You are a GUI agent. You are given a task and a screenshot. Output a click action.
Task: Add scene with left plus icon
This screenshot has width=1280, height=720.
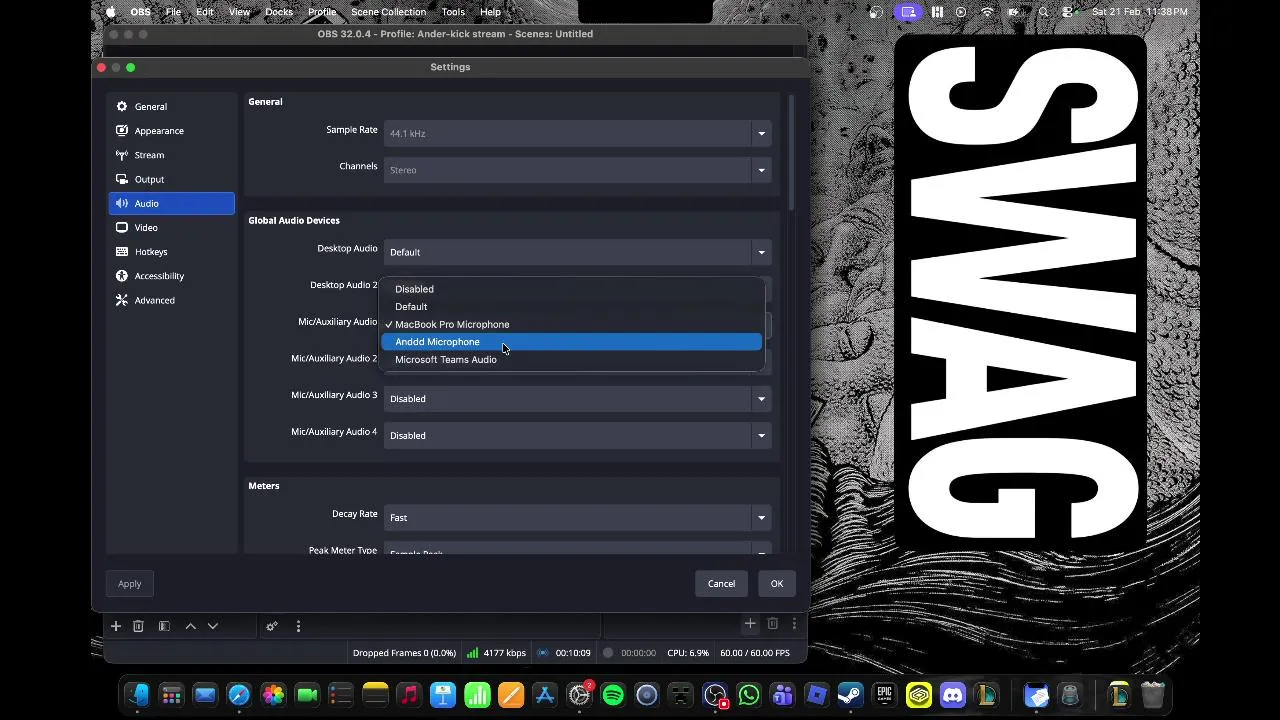pyautogui.click(x=116, y=626)
